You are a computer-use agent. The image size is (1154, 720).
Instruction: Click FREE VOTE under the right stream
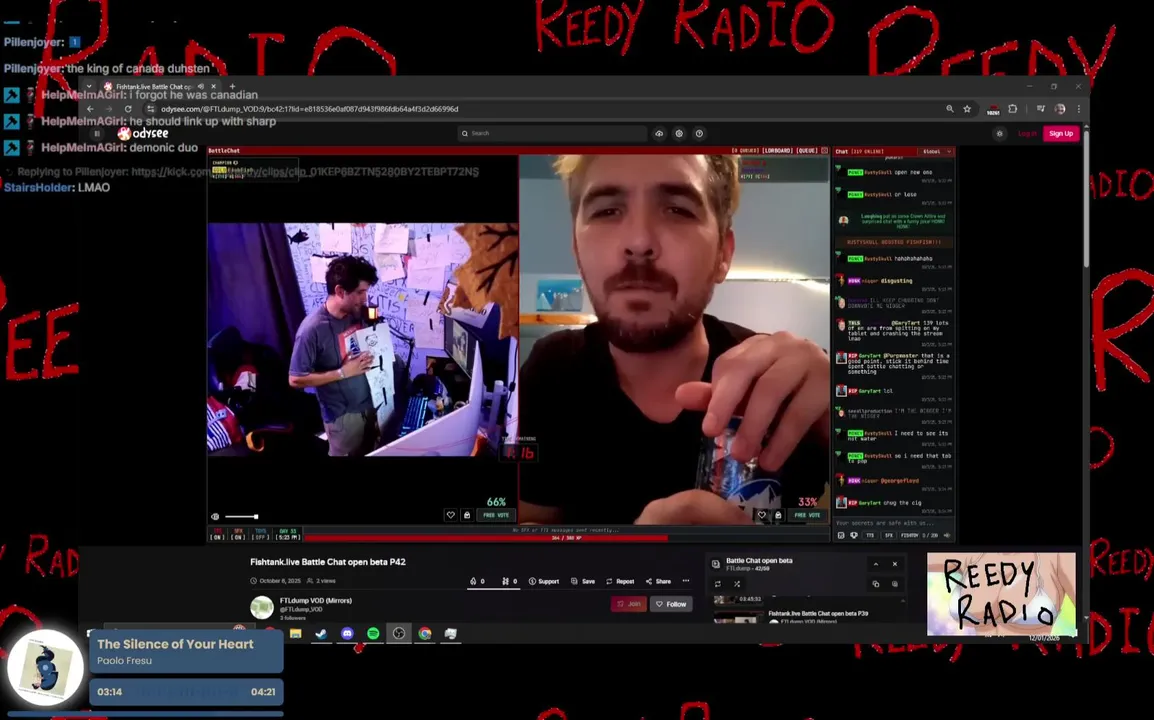(x=807, y=515)
